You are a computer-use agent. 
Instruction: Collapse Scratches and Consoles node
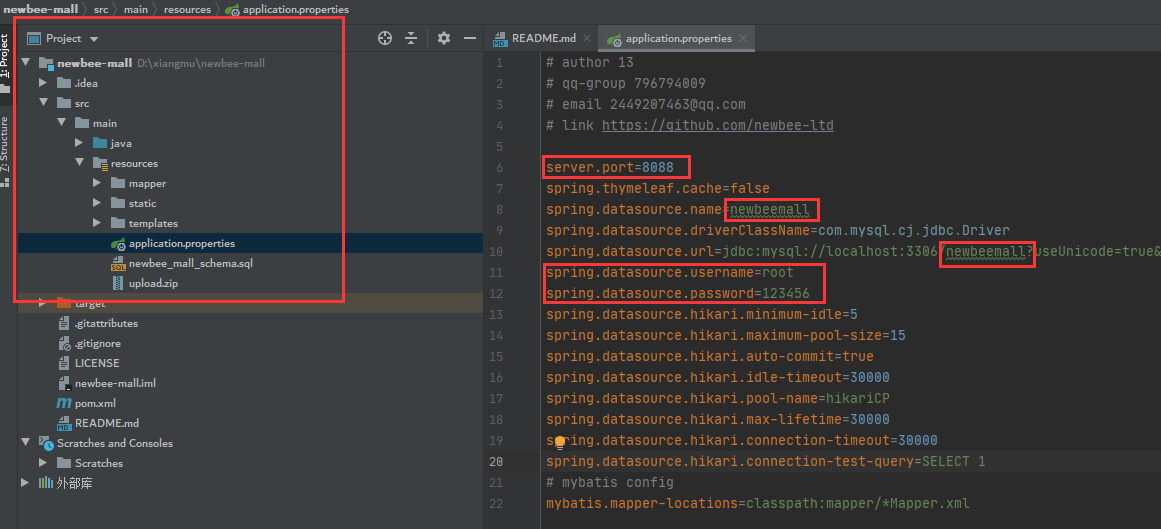27,443
